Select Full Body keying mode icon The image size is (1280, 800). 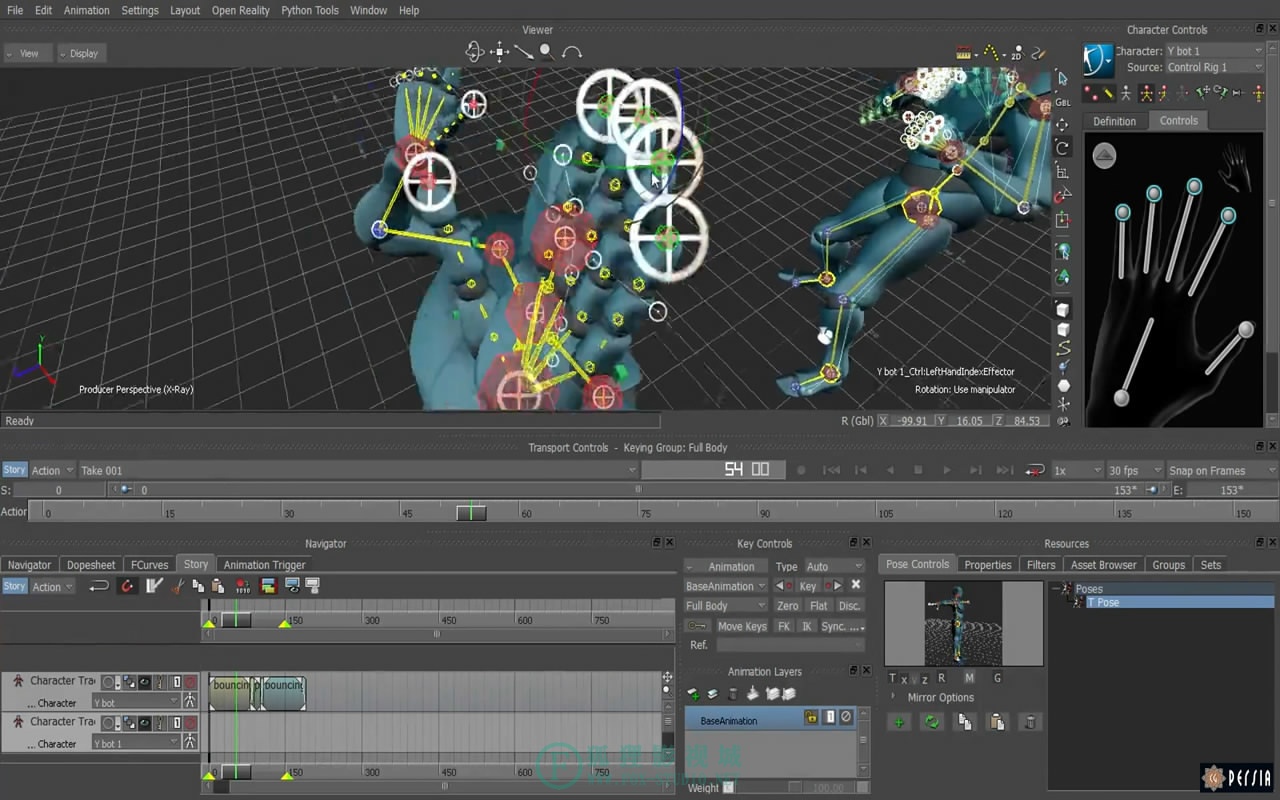1146,93
